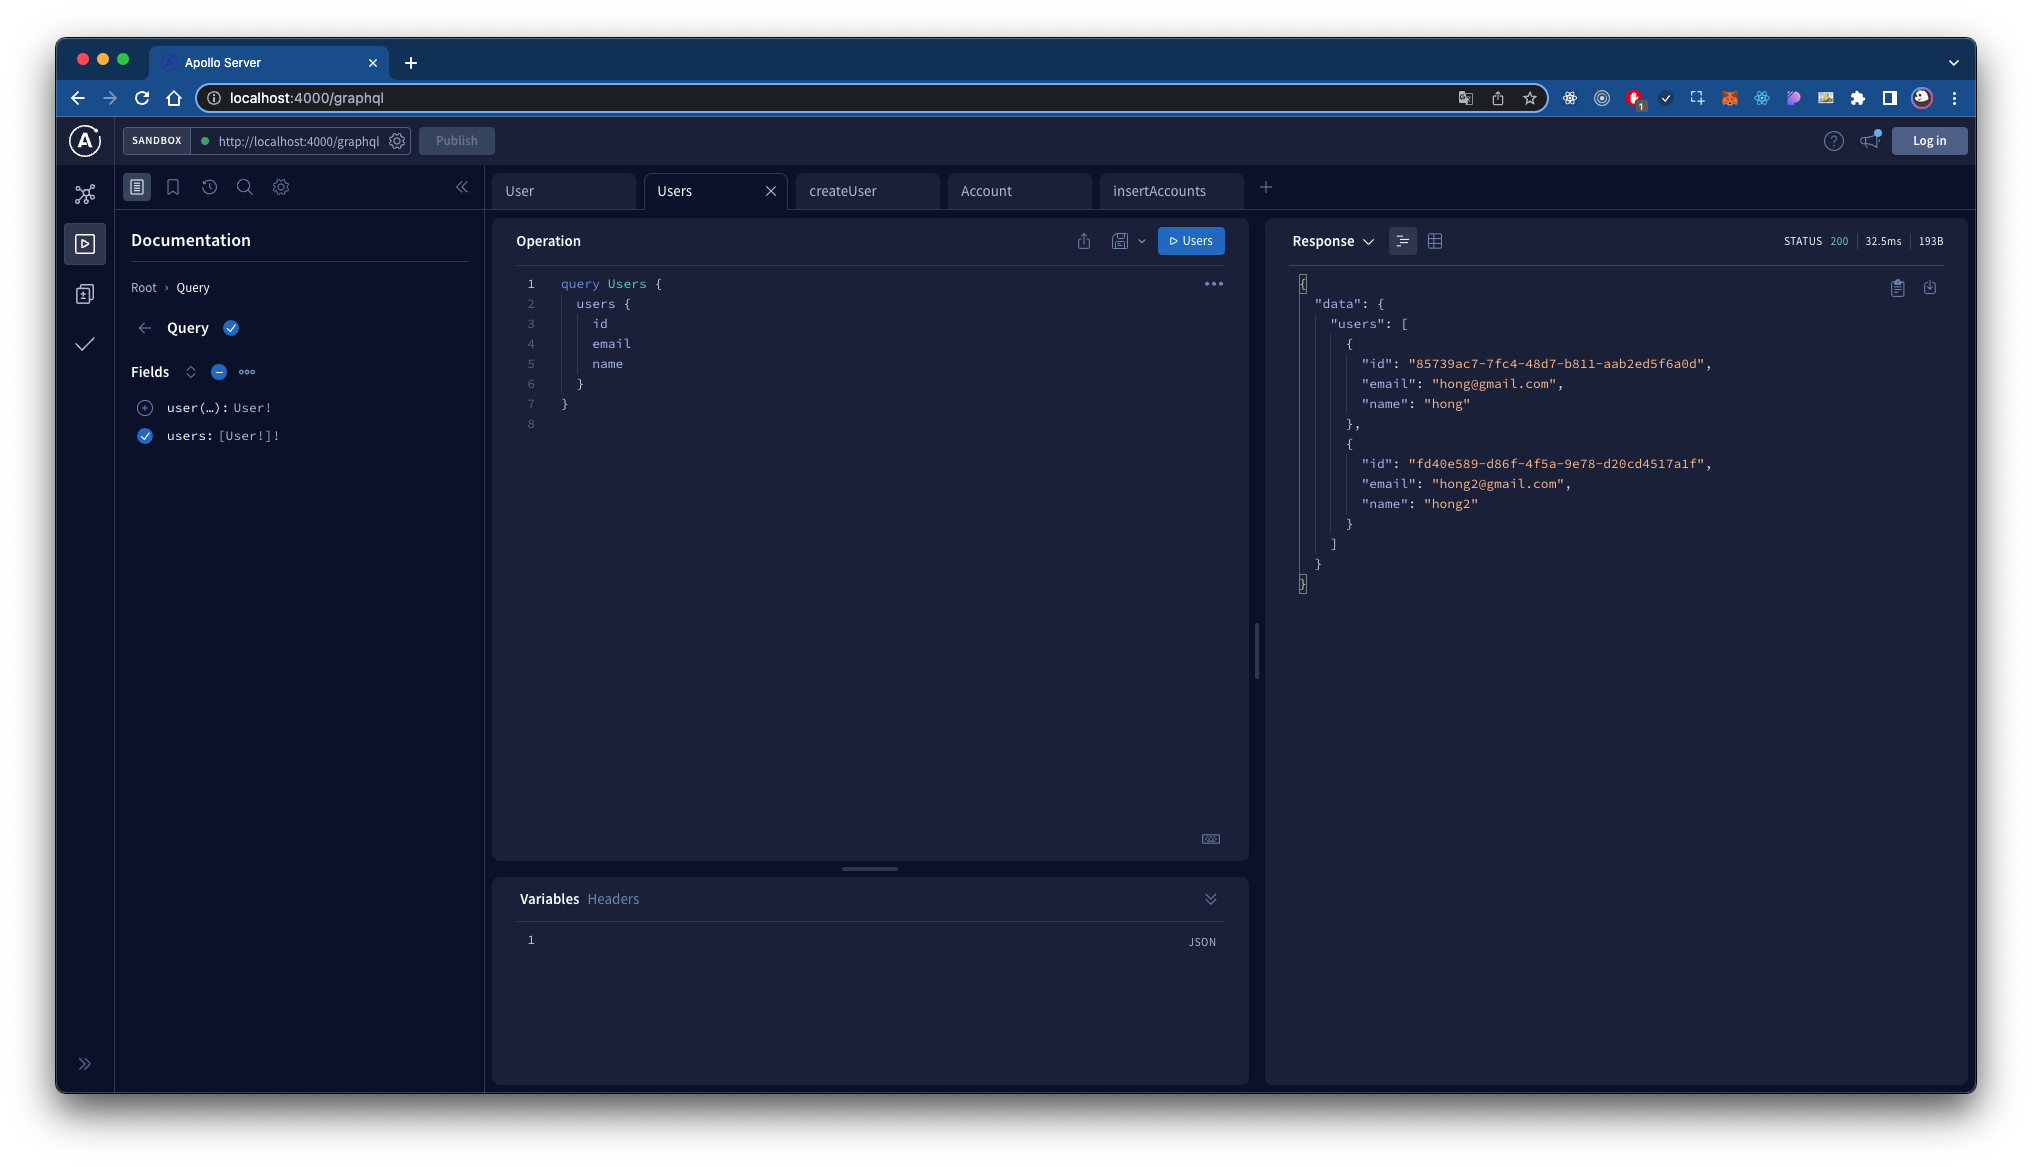This screenshot has height=1167, width=2032.
Task: Collapse the Variables panel with chevrons
Action: click(x=1211, y=899)
